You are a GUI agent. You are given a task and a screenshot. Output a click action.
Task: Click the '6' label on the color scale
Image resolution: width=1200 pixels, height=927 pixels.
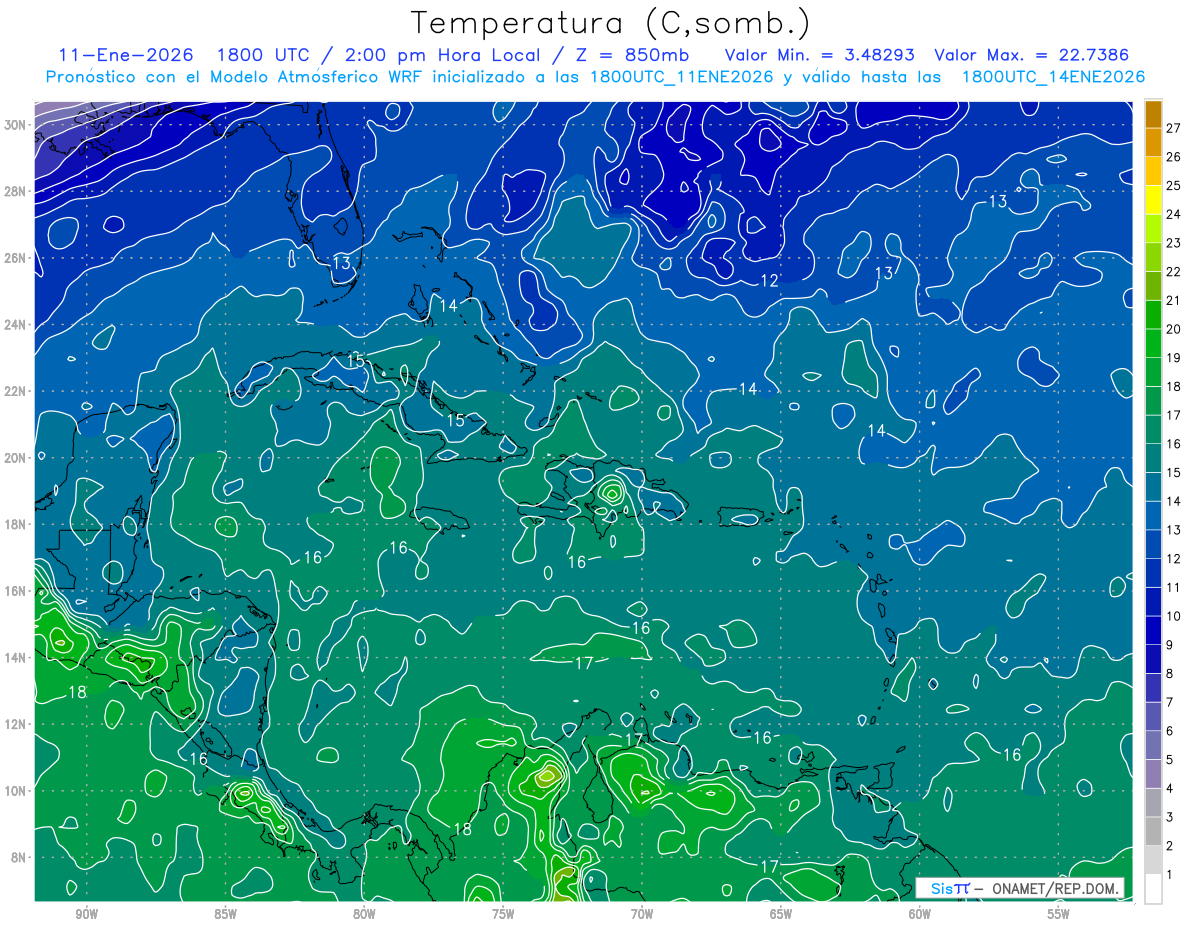coord(1170,731)
